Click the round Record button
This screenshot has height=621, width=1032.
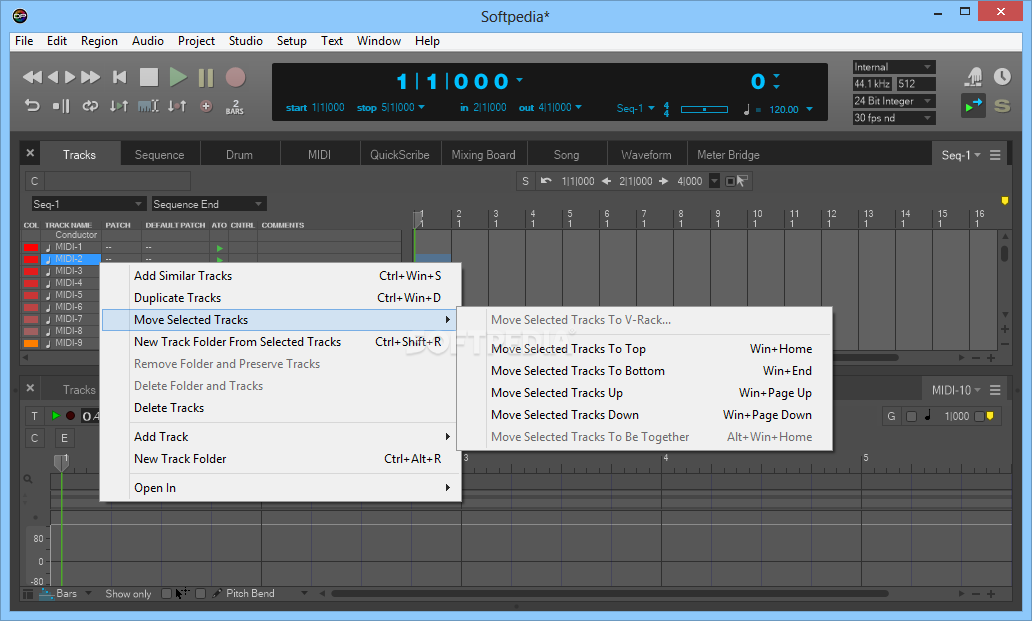pyautogui.click(x=235, y=78)
